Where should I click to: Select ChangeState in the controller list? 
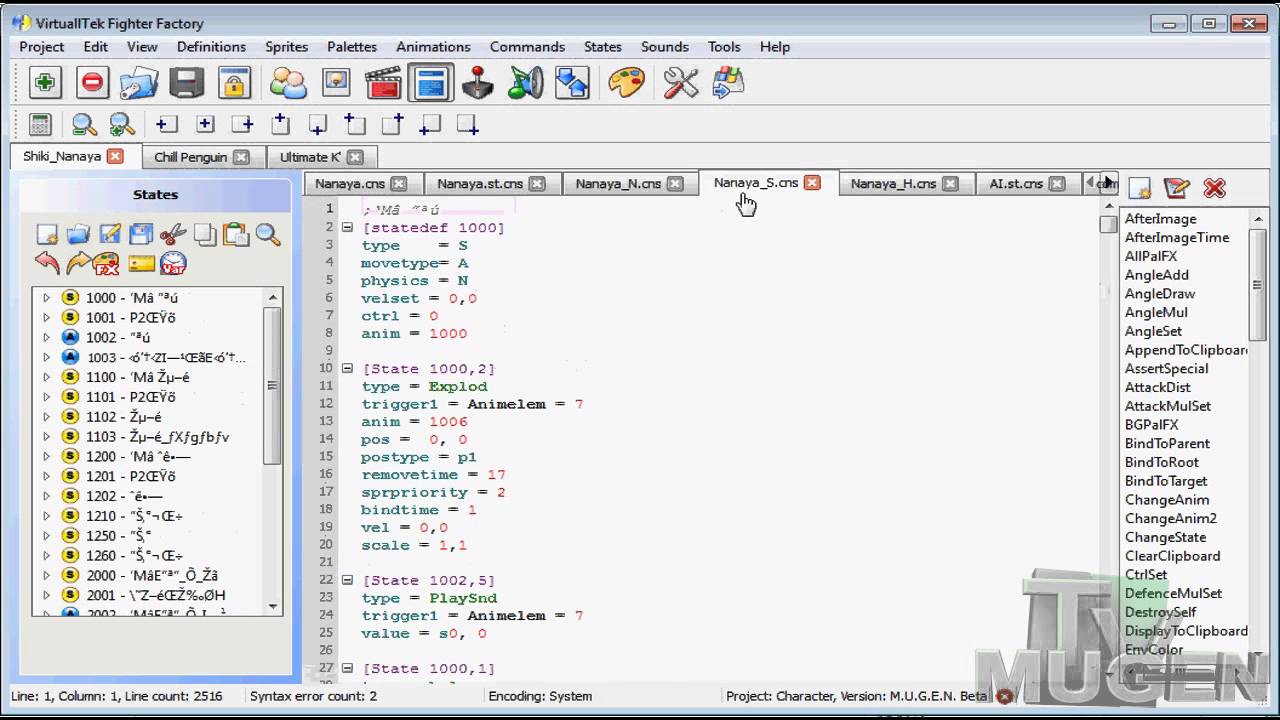(1165, 538)
